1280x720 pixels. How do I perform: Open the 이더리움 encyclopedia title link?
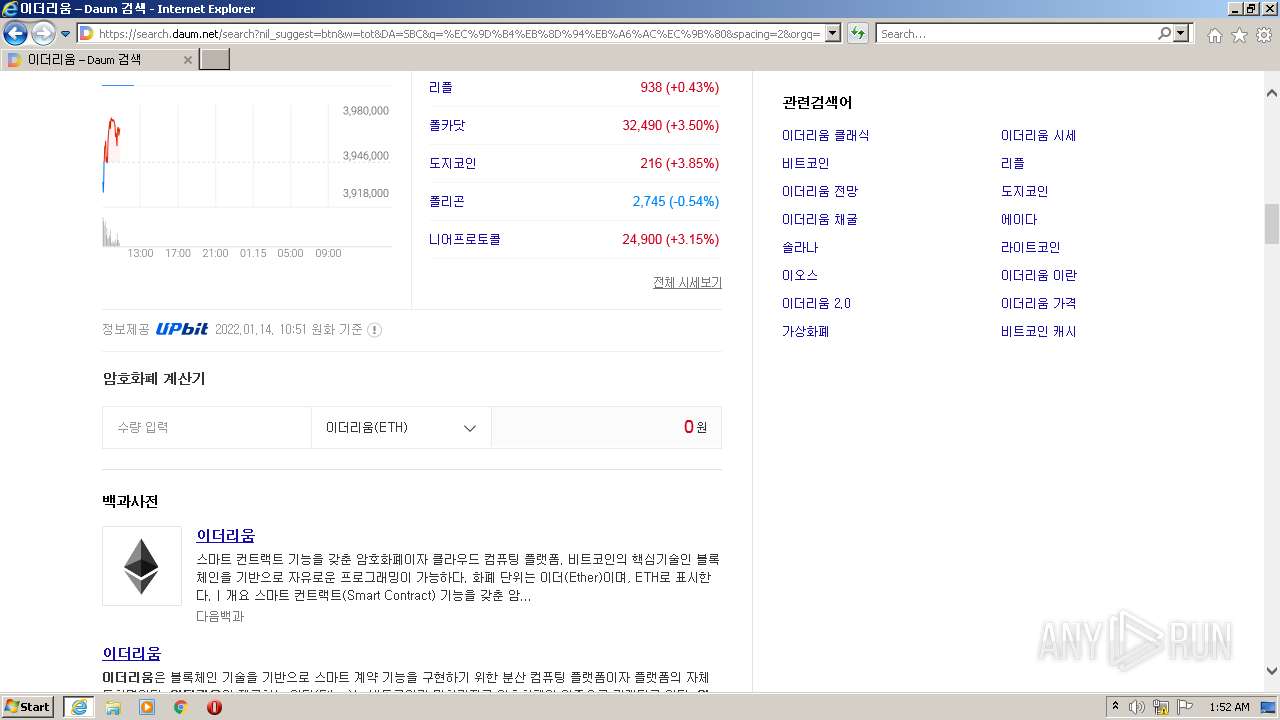(x=225, y=535)
